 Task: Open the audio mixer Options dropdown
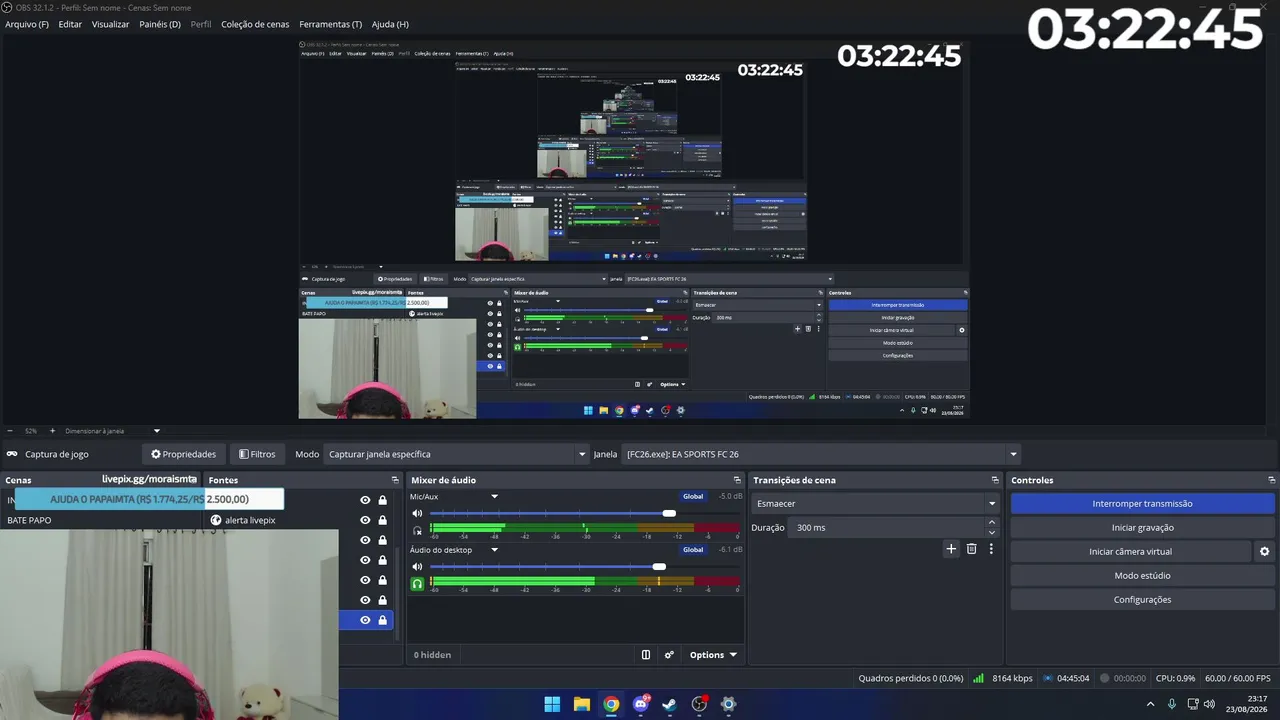point(713,655)
